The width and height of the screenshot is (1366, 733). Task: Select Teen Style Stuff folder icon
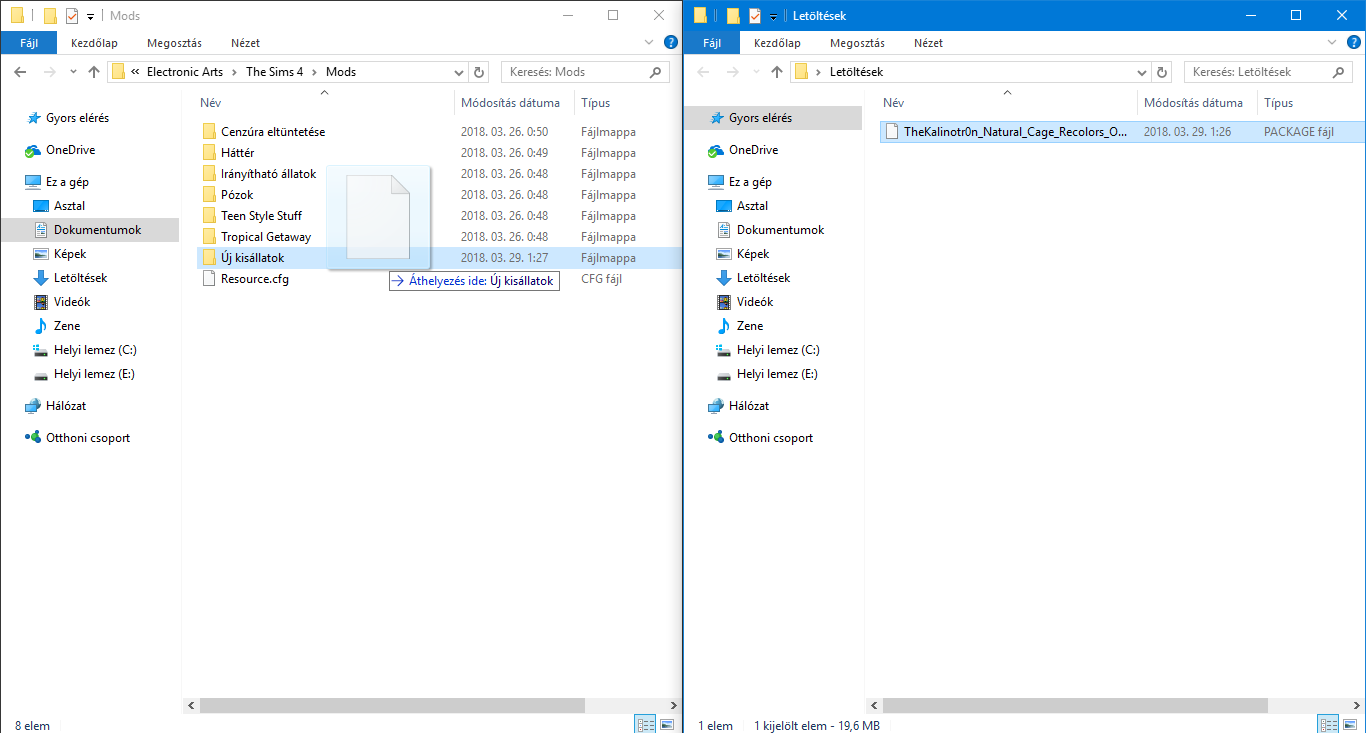pyautogui.click(x=209, y=216)
